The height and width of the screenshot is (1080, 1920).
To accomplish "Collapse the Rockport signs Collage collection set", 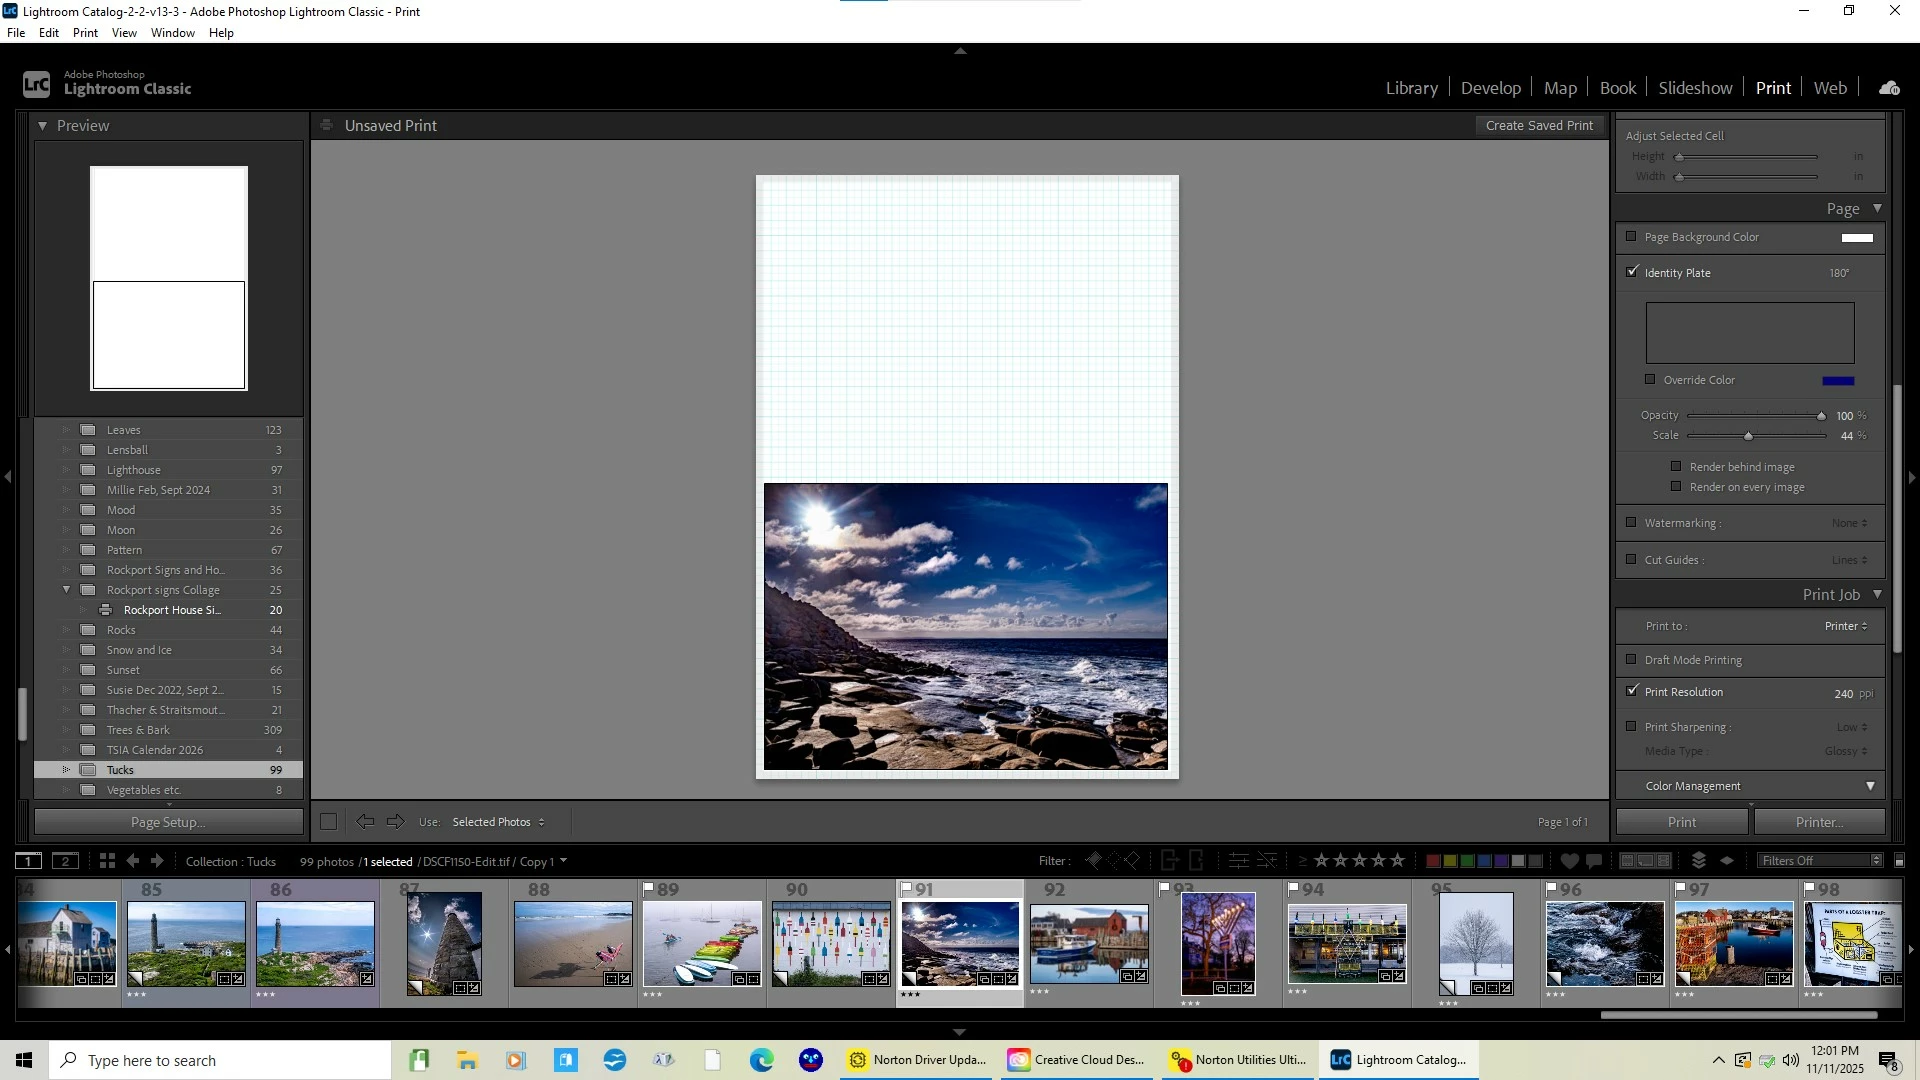I will click(67, 590).
